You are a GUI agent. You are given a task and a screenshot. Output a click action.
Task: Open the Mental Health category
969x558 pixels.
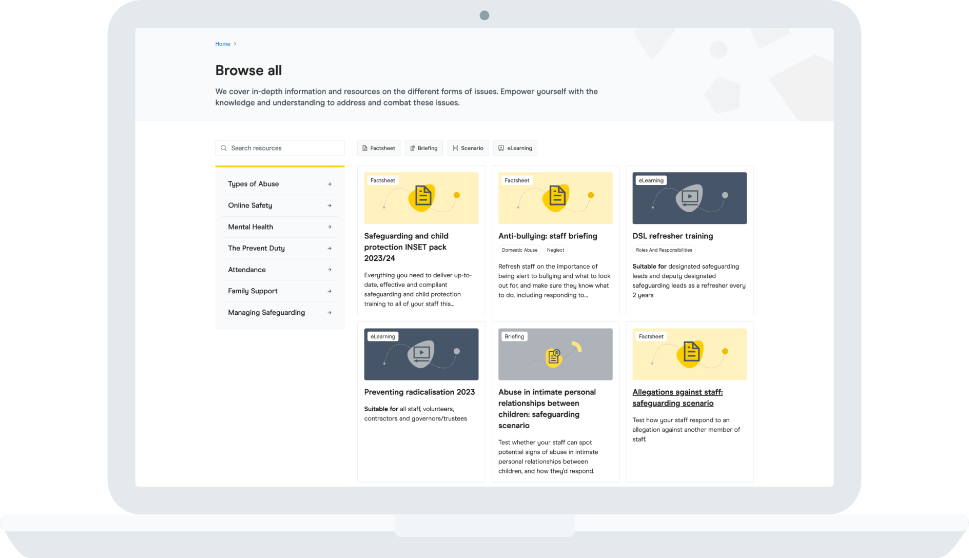click(x=280, y=227)
